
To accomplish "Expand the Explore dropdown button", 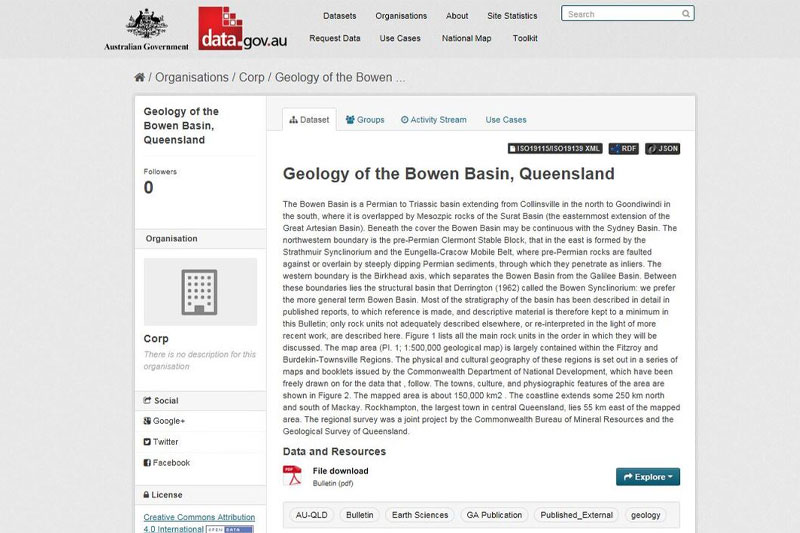I will pos(648,477).
